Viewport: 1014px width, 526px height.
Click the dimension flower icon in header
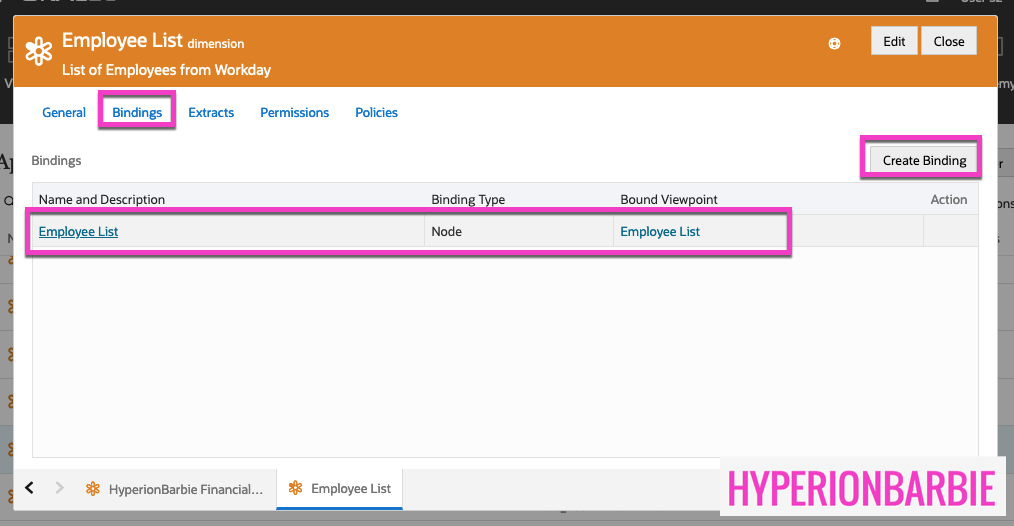point(39,51)
